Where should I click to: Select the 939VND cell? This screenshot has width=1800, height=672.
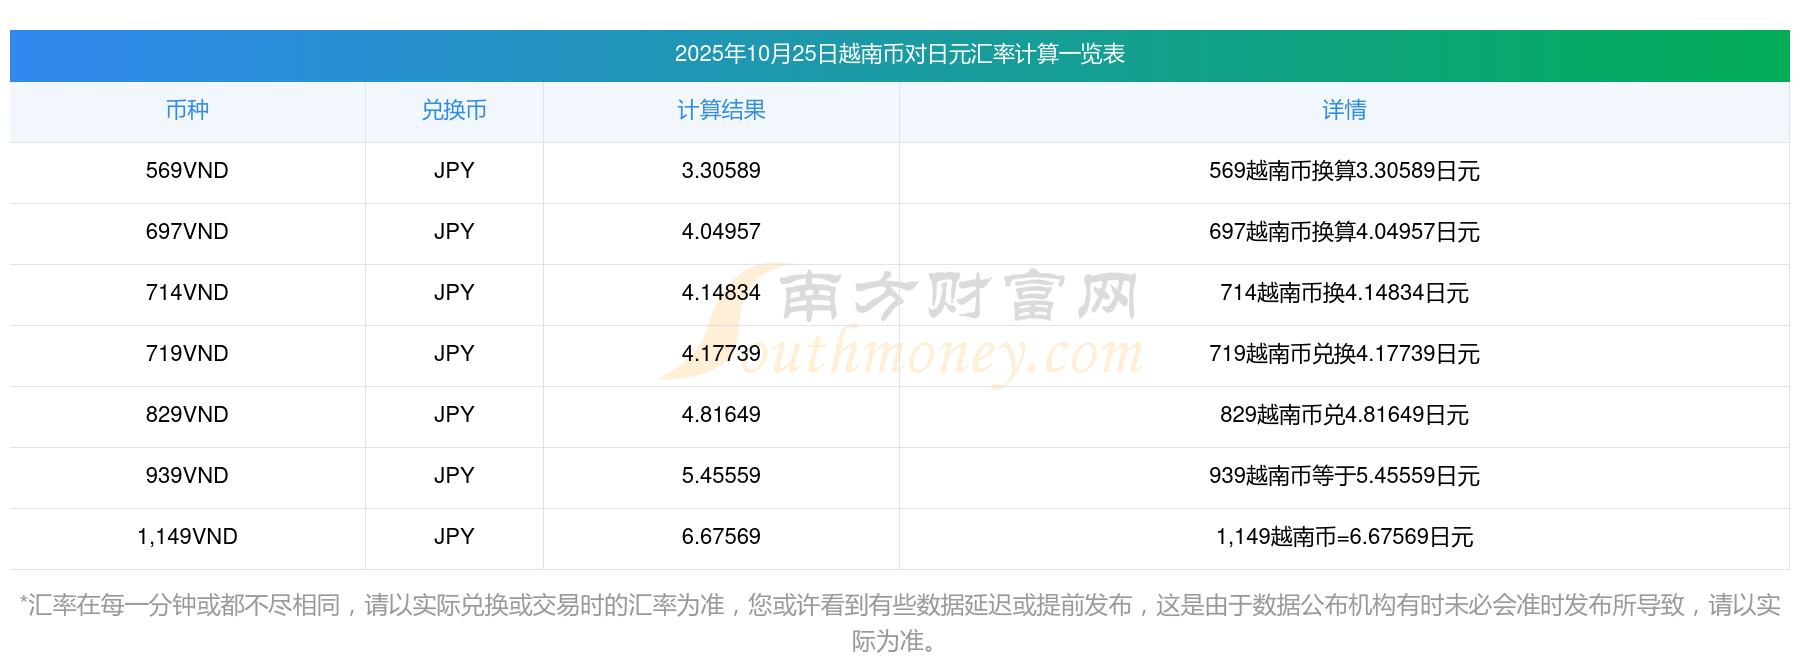click(187, 476)
